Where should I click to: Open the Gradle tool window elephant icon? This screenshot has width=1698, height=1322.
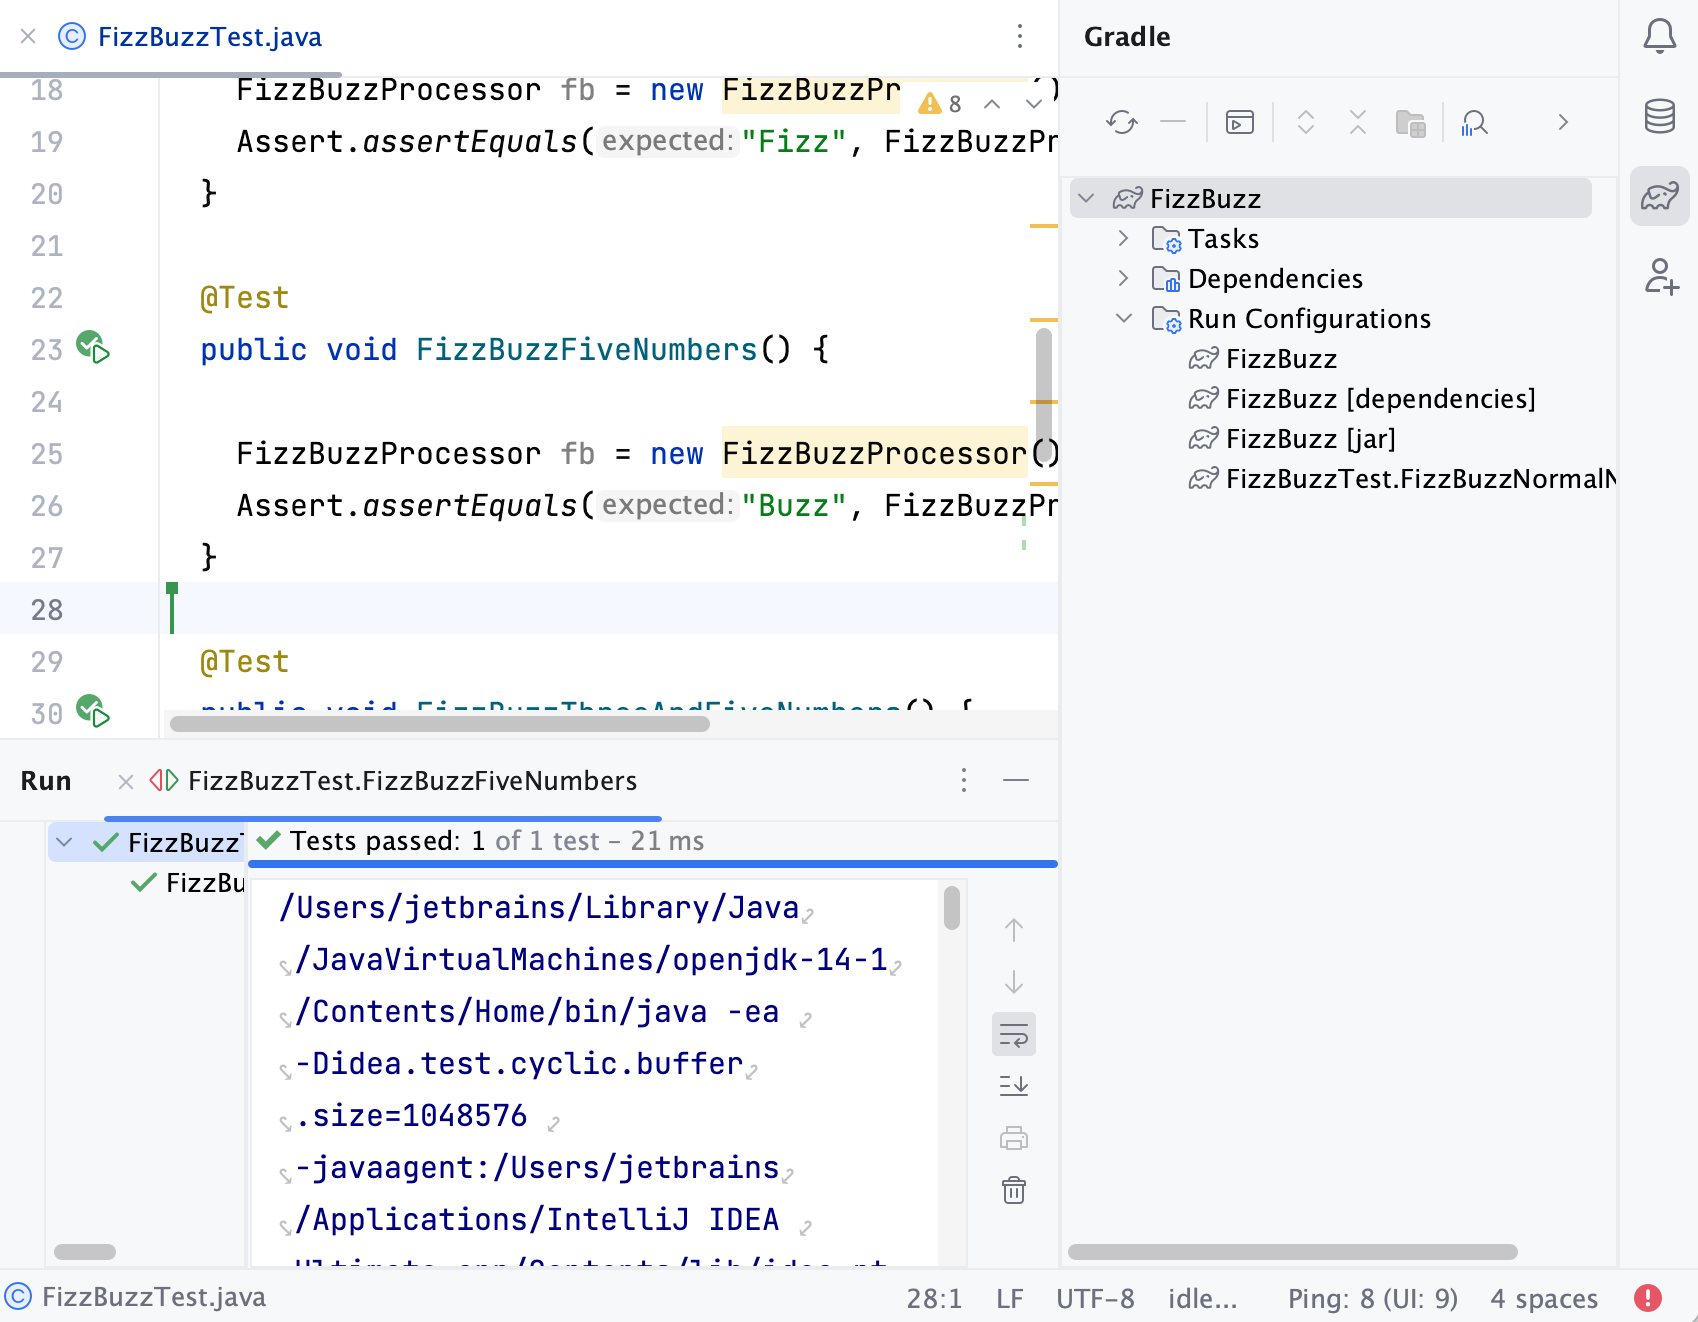click(1660, 196)
